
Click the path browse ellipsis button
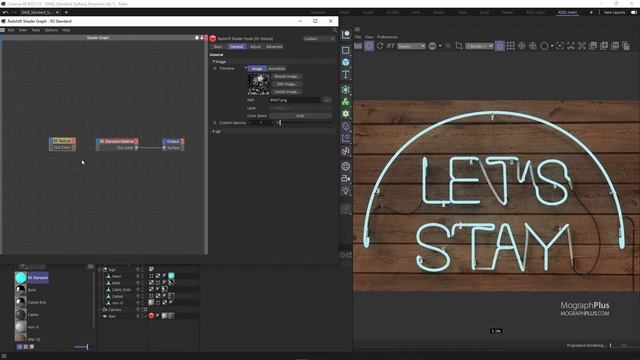point(327,100)
